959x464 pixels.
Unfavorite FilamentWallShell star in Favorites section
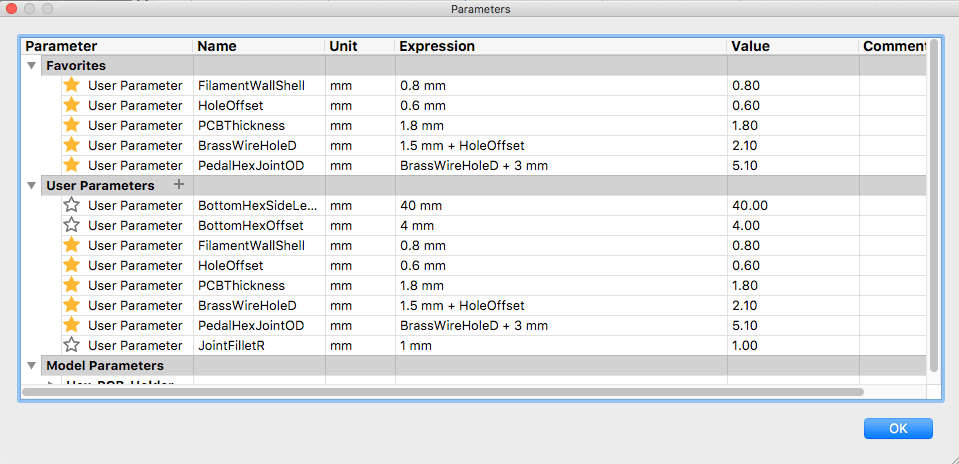tap(72, 85)
